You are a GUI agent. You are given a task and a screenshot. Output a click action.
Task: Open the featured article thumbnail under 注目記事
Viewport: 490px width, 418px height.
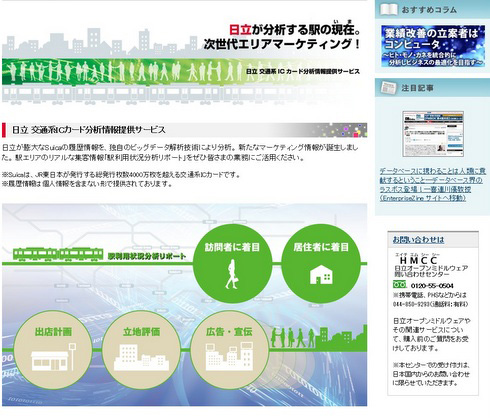[x=433, y=134]
